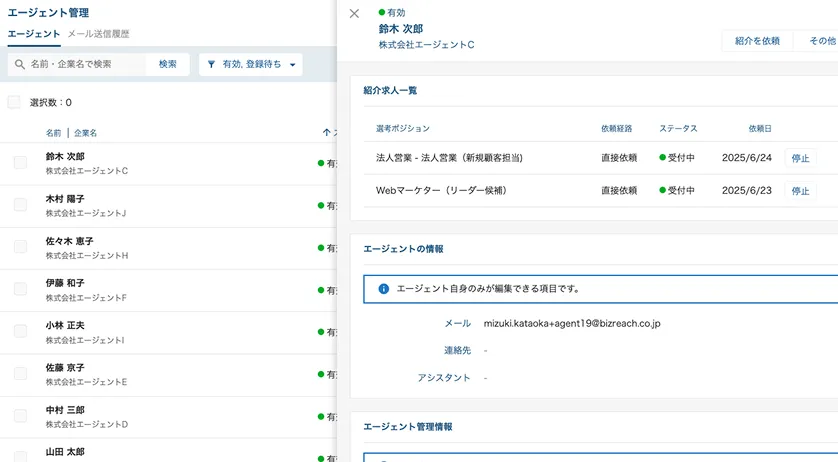Image resolution: width=838 pixels, height=462 pixels.
Task: Click the 選考ポジション column header
Action: click(402, 128)
